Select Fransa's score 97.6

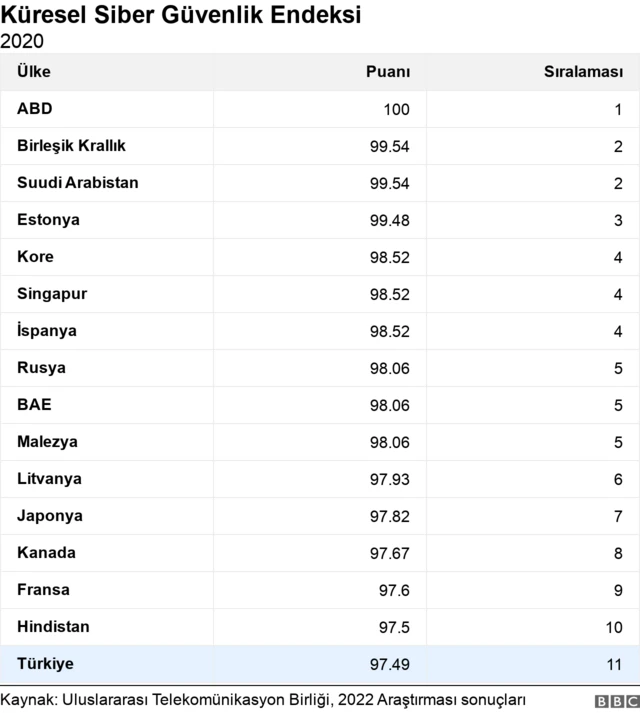394,590
